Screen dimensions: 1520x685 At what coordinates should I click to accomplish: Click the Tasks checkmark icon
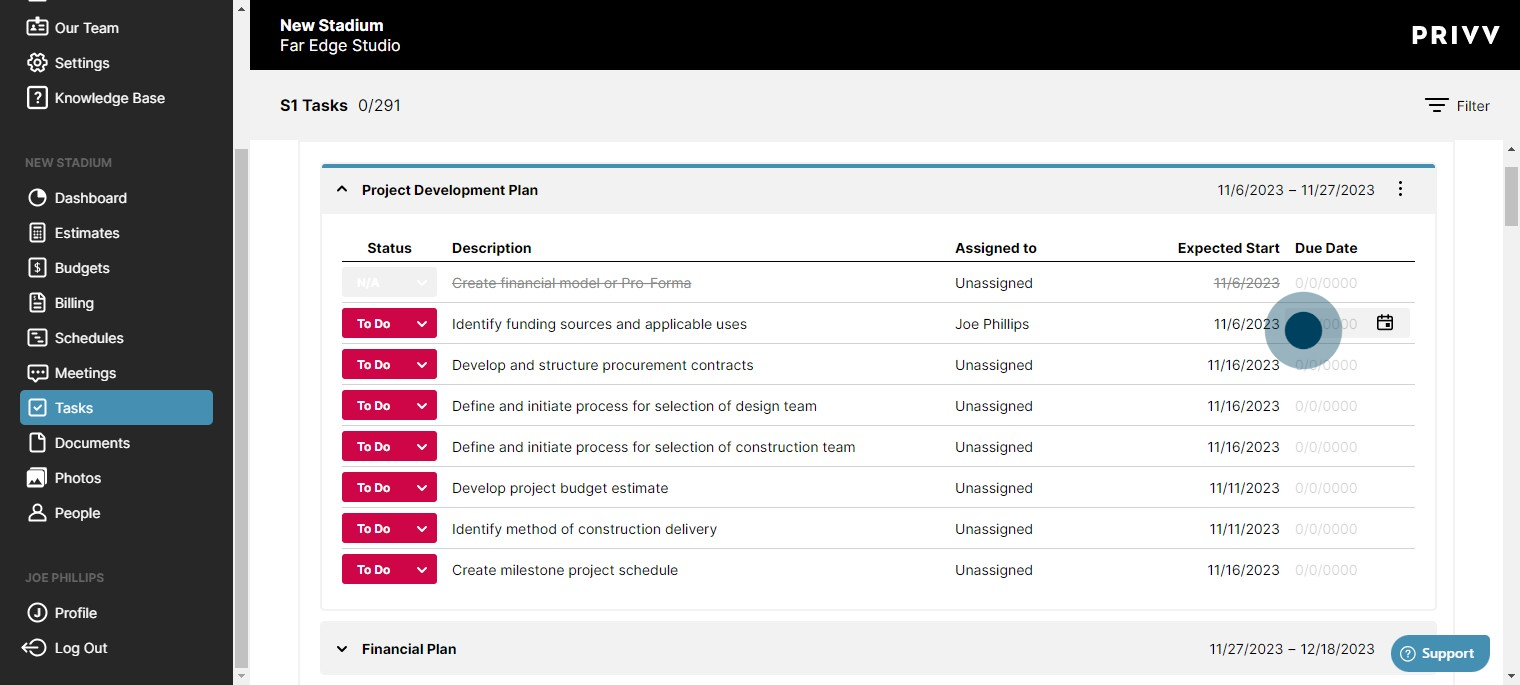point(37,408)
